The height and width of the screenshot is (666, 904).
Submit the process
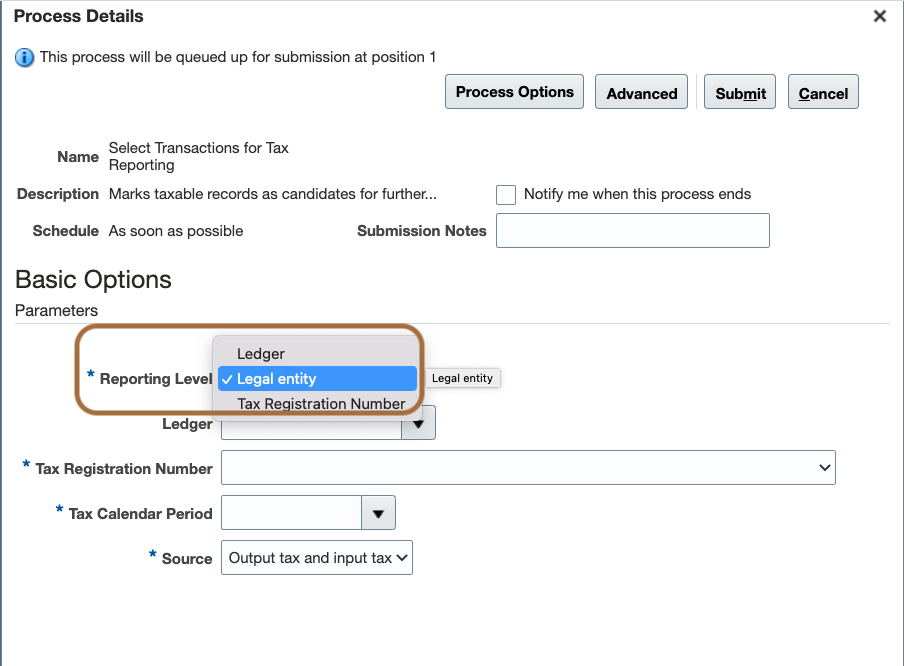(739, 91)
